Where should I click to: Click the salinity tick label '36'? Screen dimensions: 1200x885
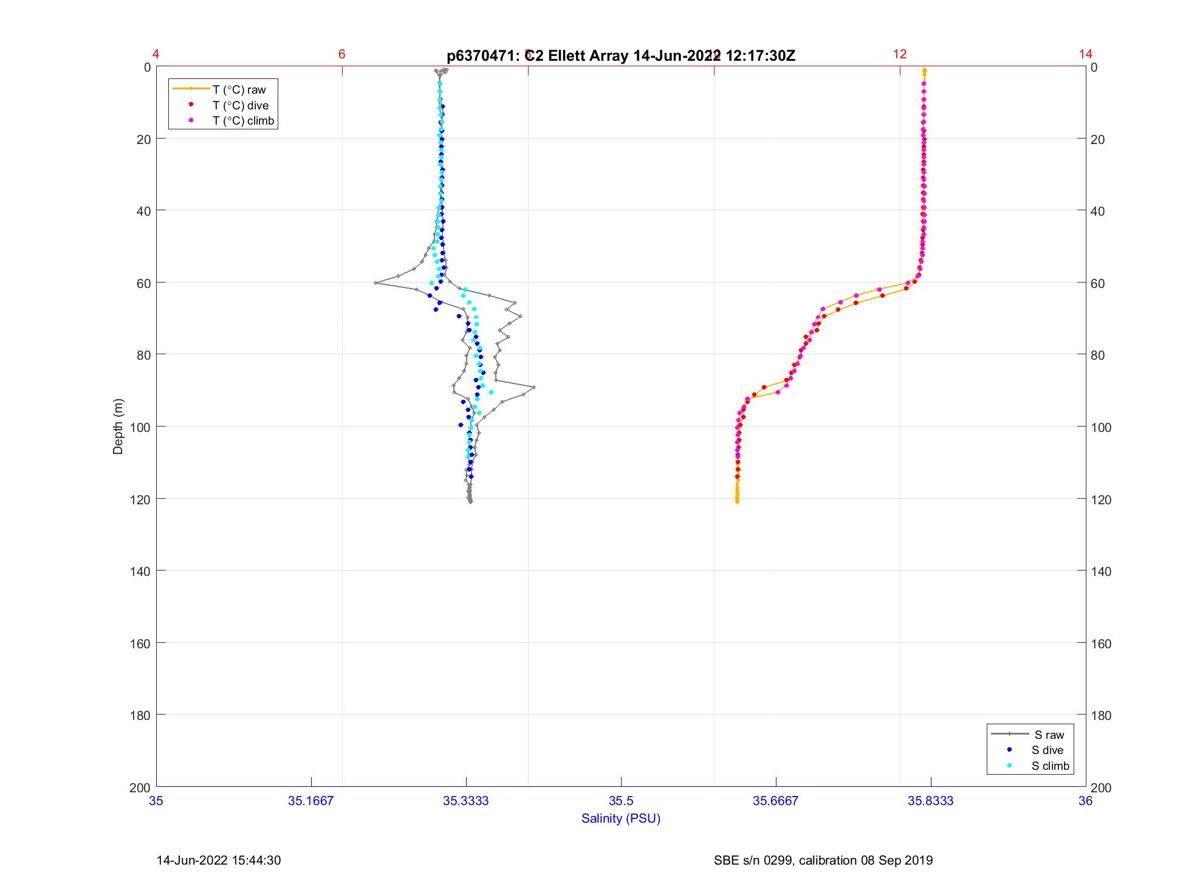(1086, 801)
